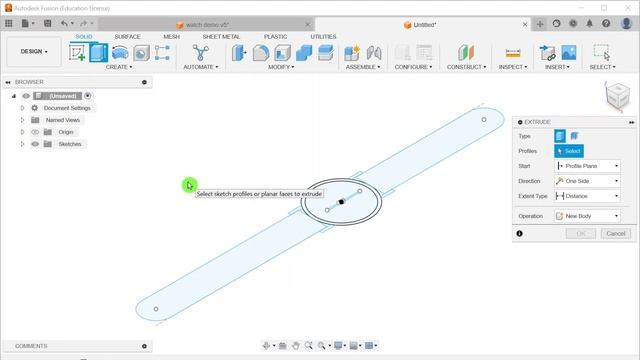Open the Help question mark

(x=606, y=24)
